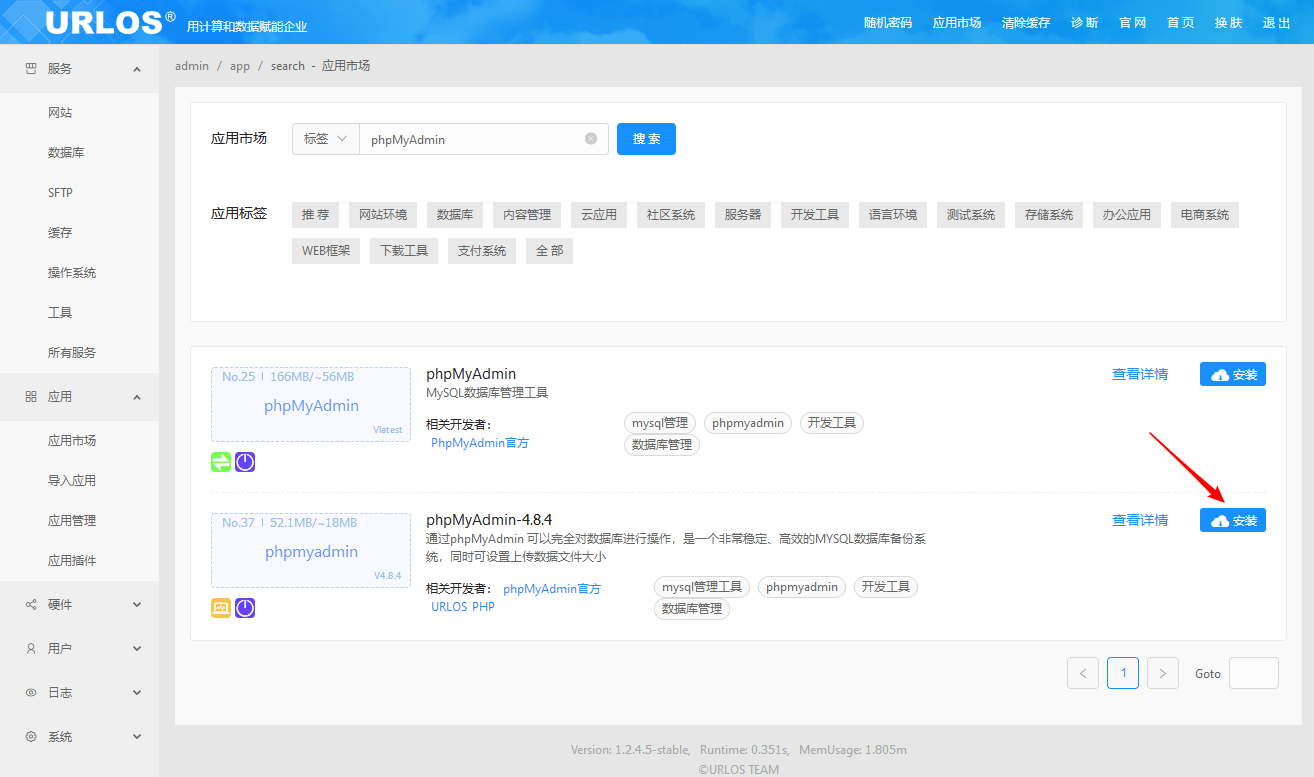1314x777 pixels.
Task: Click the purple power icon under phpMyAdmin Vlatest card
Action: tap(245, 462)
